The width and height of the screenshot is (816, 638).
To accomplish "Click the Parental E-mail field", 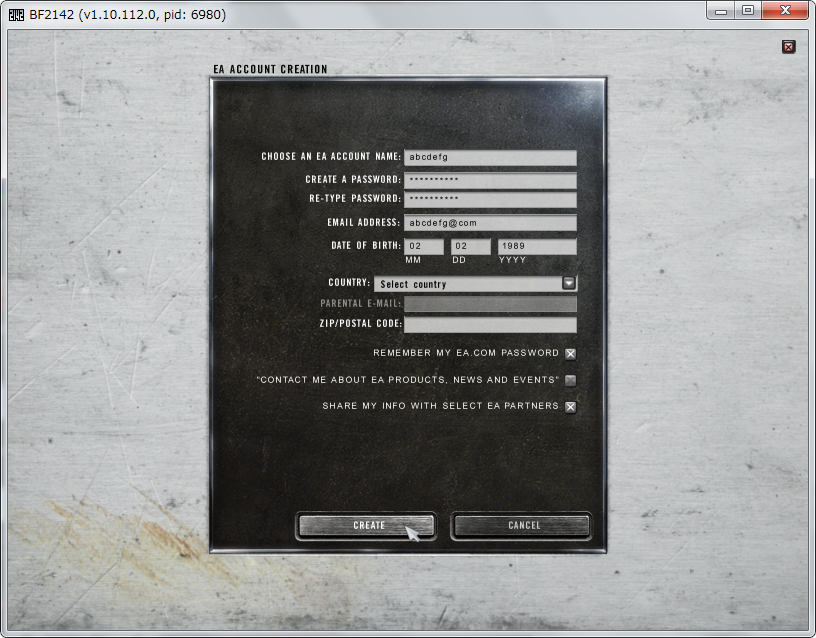I will [x=490, y=303].
